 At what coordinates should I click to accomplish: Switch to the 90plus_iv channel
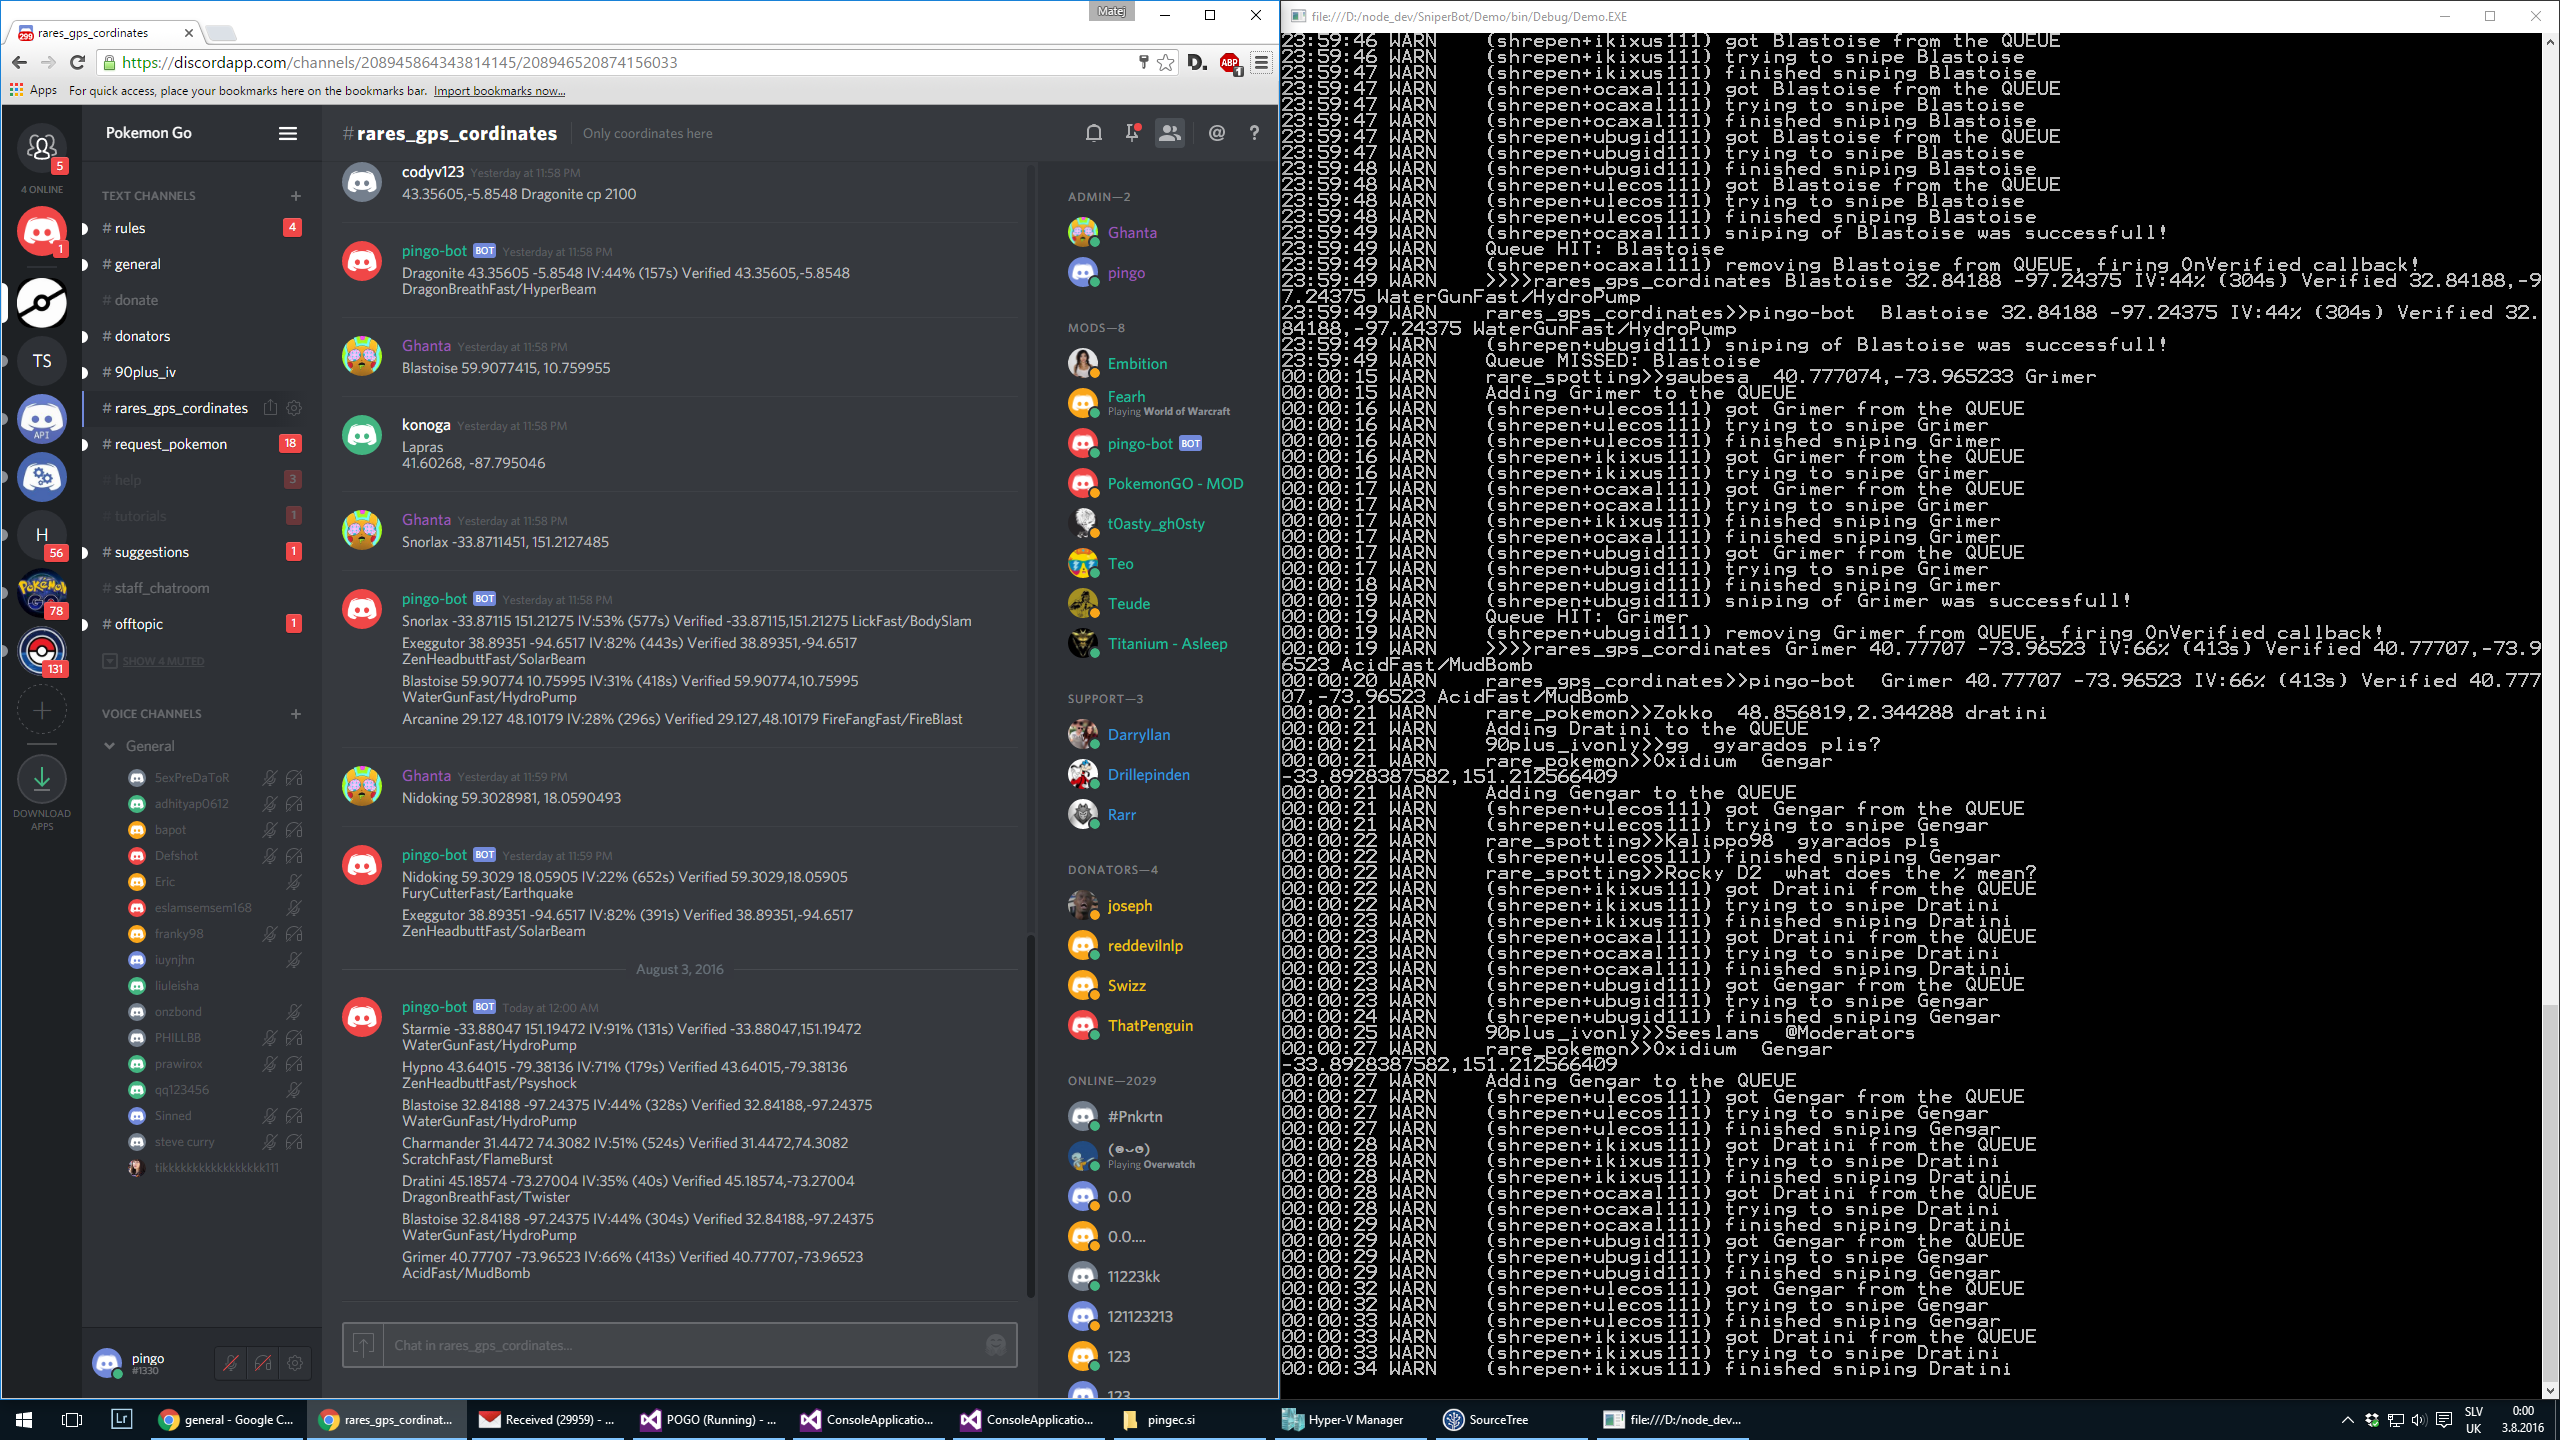[x=145, y=372]
